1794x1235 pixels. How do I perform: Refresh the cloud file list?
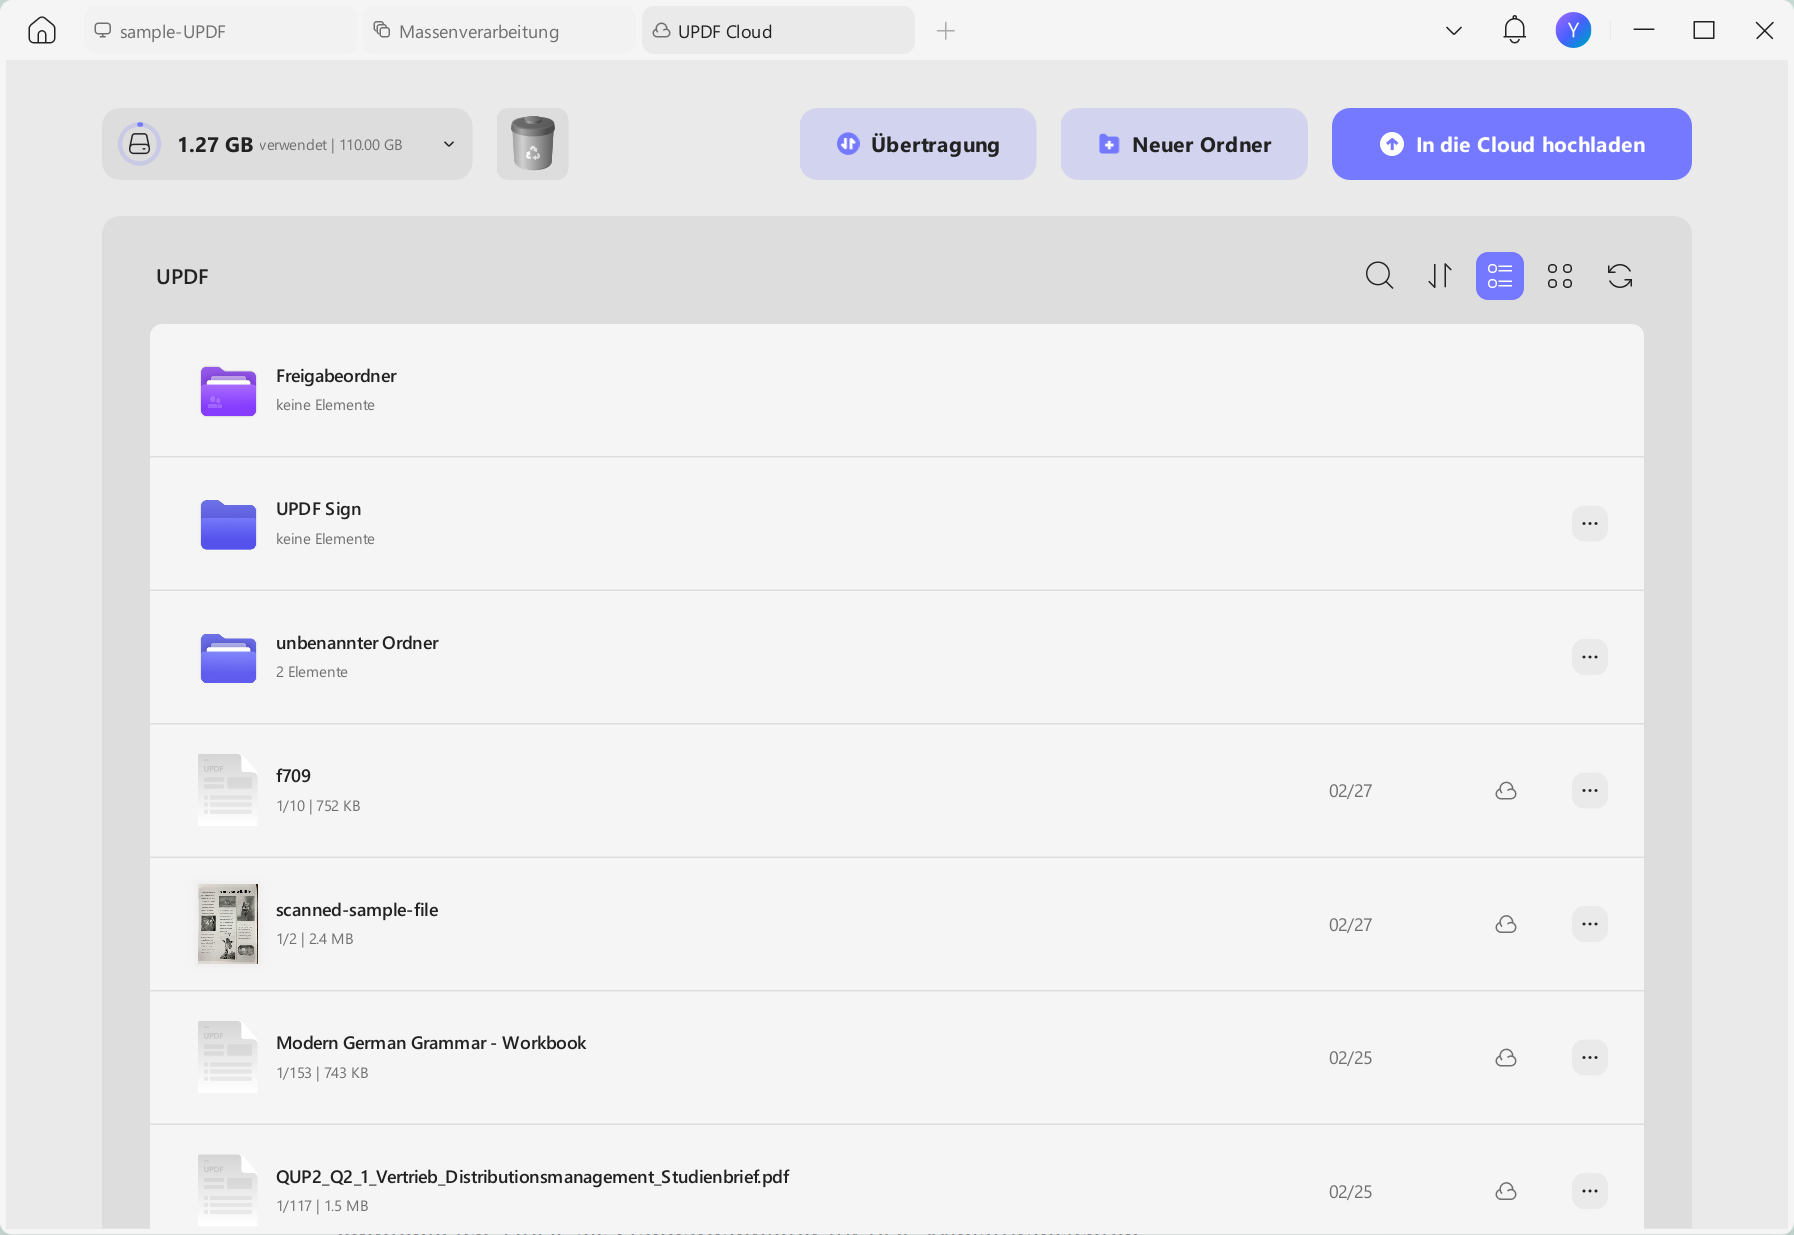pos(1620,275)
